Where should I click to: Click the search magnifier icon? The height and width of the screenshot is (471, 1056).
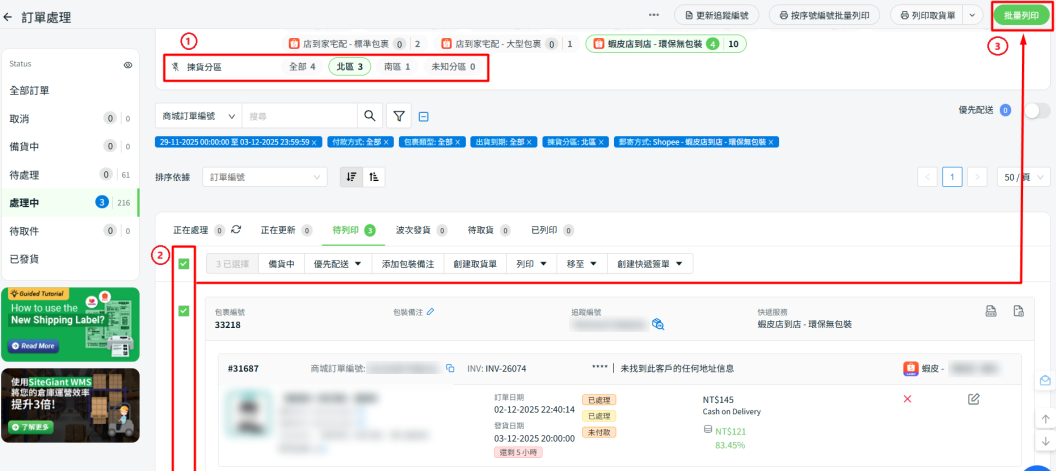point(370,116)
